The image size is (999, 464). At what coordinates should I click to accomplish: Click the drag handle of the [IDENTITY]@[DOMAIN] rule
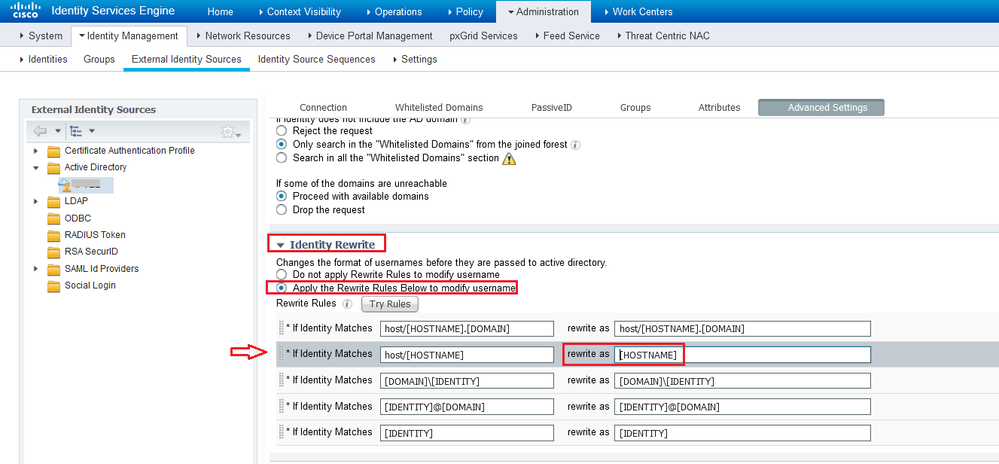[281, 407]
